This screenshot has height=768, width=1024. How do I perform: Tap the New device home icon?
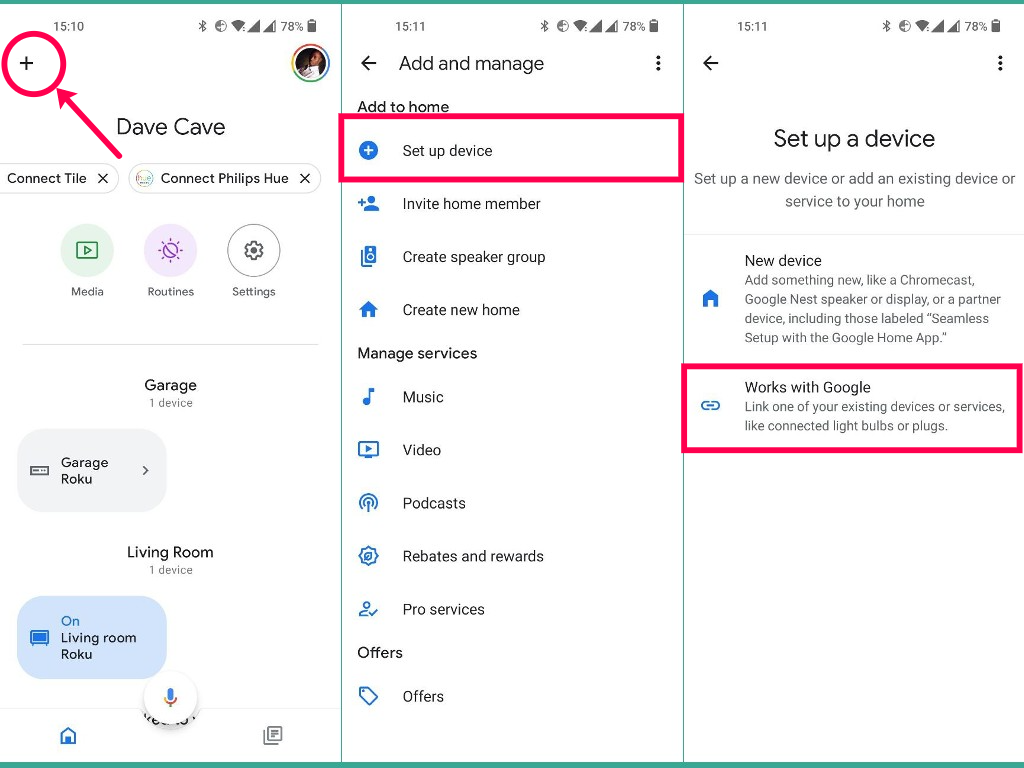click(x=710, y=298)
